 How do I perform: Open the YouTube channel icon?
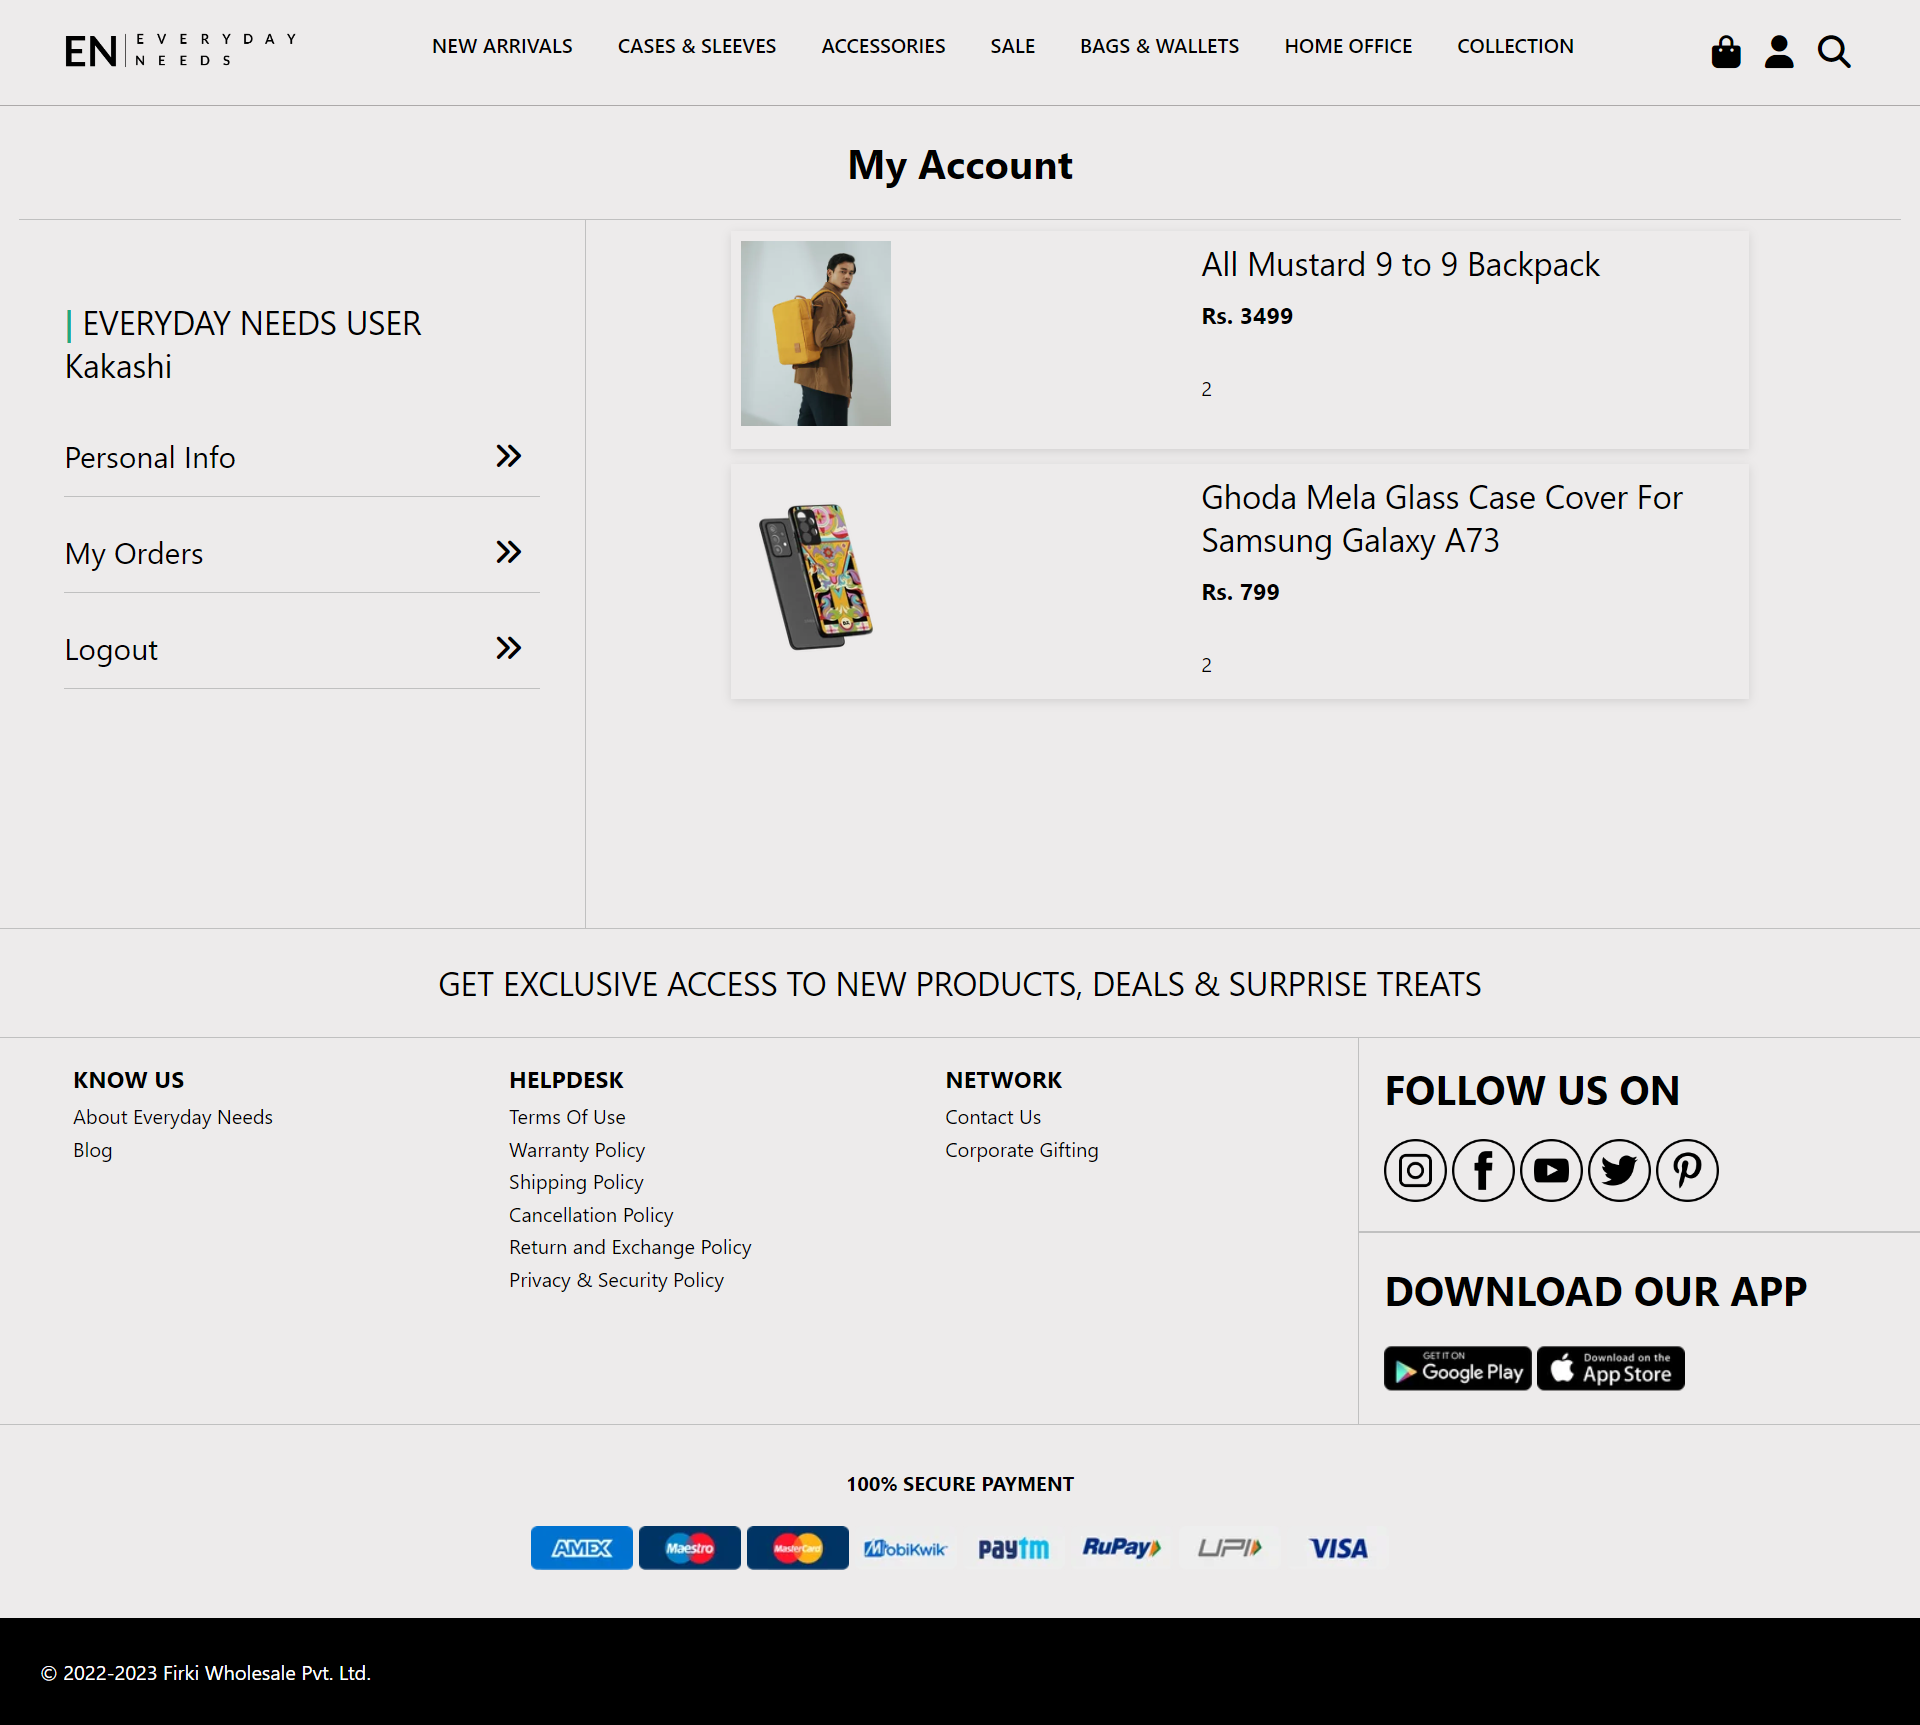point(1550,1170)
